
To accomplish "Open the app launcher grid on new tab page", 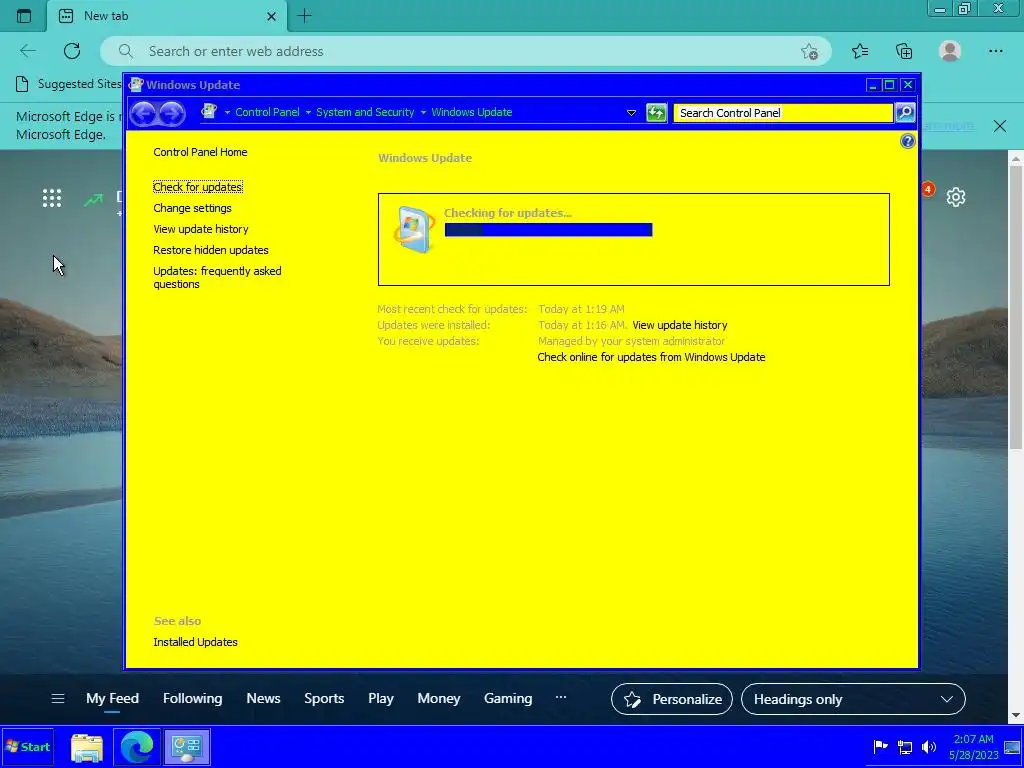I will pos(52,198).
